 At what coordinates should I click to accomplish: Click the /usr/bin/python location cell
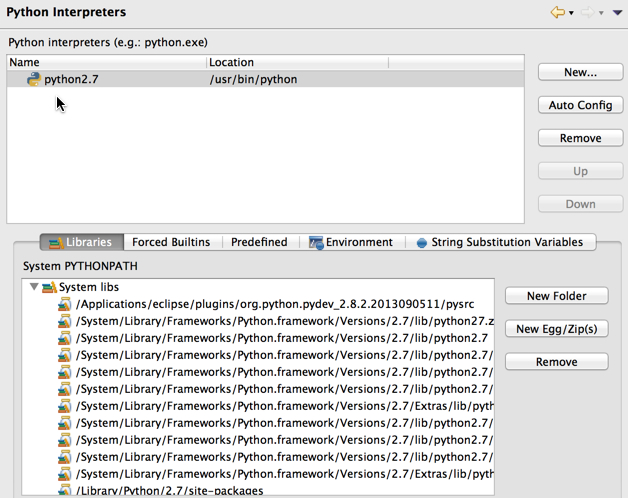pyautogui.click(x=253, y=79)
